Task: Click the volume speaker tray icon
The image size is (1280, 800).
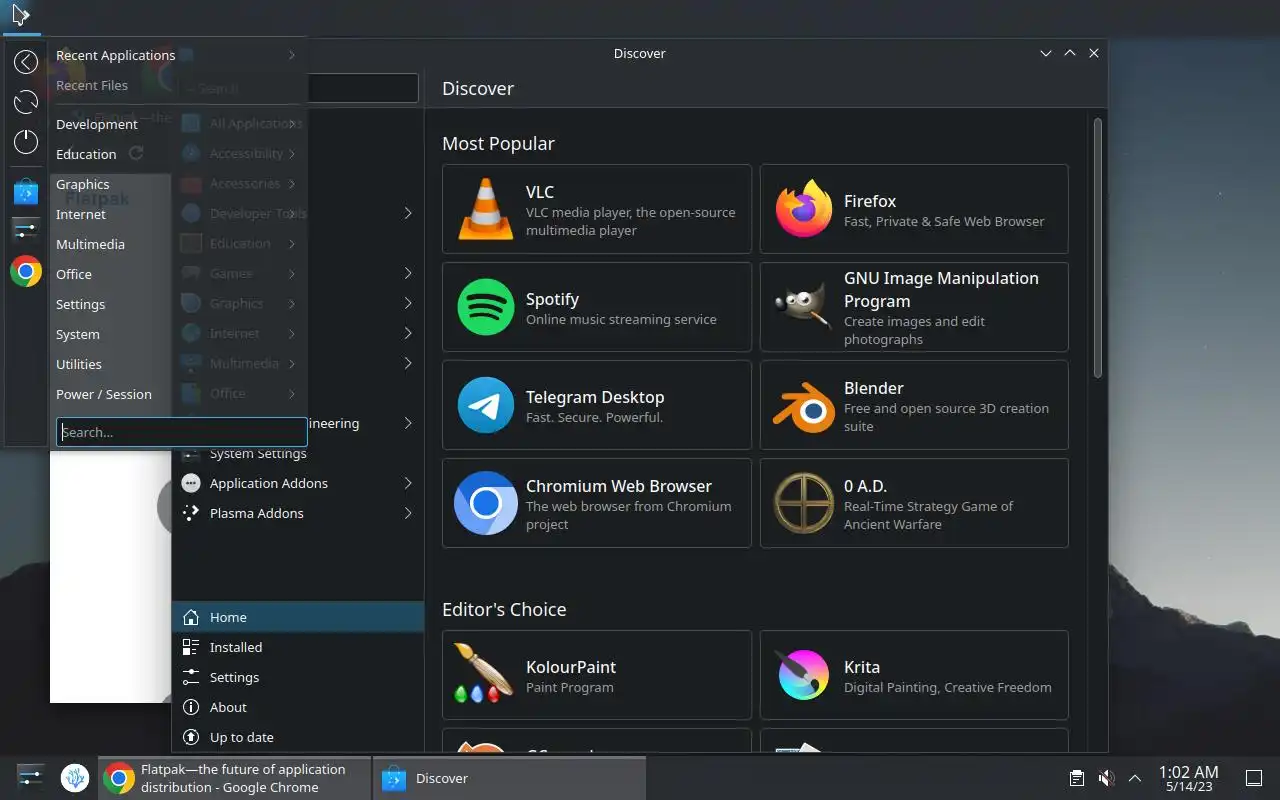Action: (x=1106, y=778)
